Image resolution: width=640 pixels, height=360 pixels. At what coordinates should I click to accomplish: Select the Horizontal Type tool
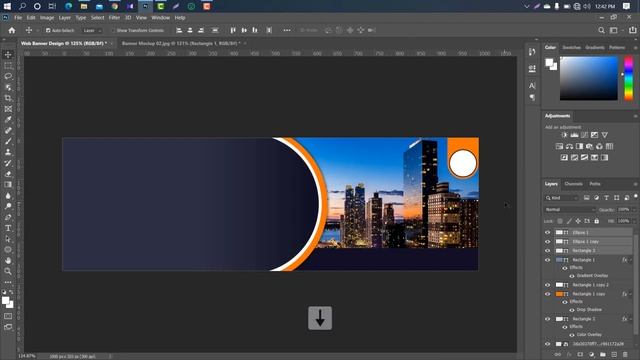[x=8, y=228]
